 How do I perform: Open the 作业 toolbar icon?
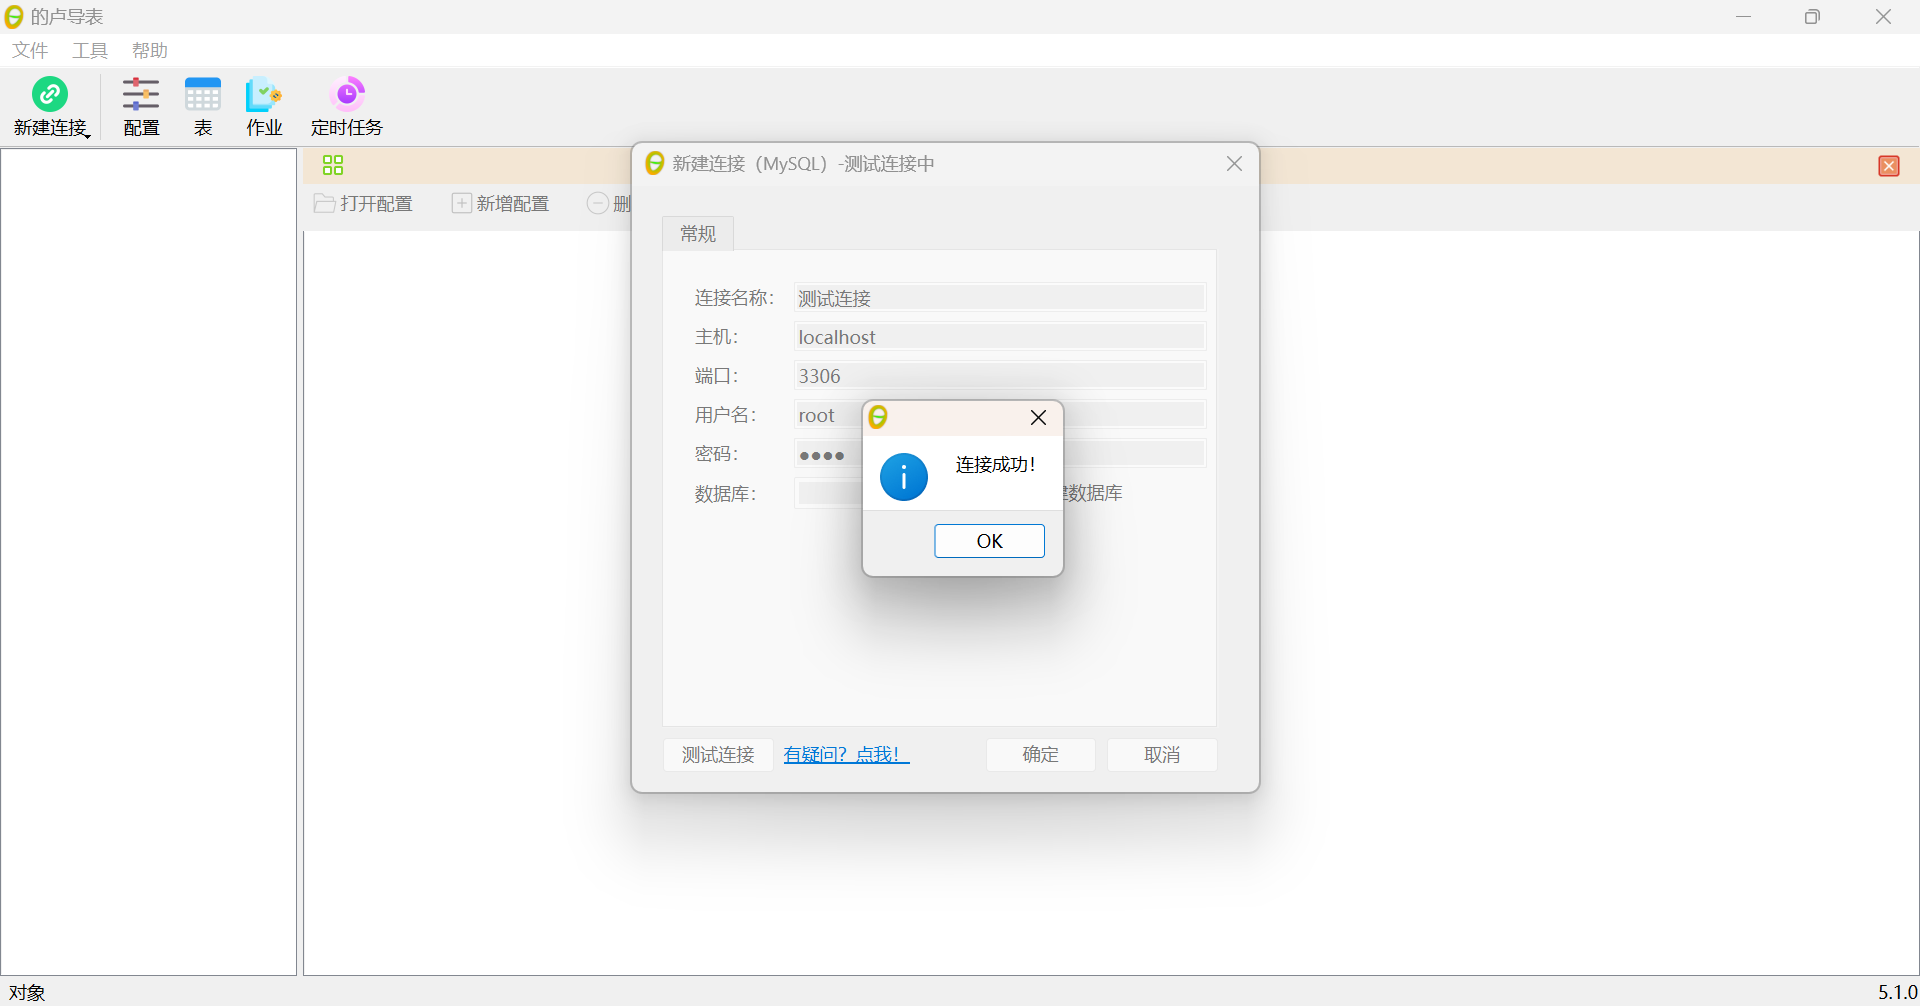pos(264,107)
